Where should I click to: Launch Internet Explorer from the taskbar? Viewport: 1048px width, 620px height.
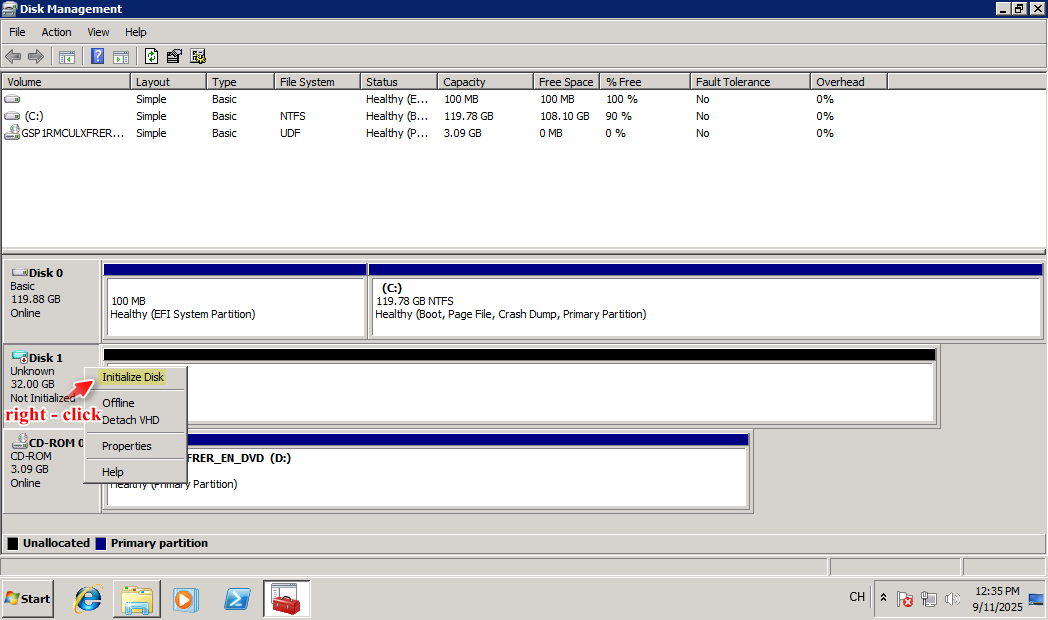[x=88, y=599]
